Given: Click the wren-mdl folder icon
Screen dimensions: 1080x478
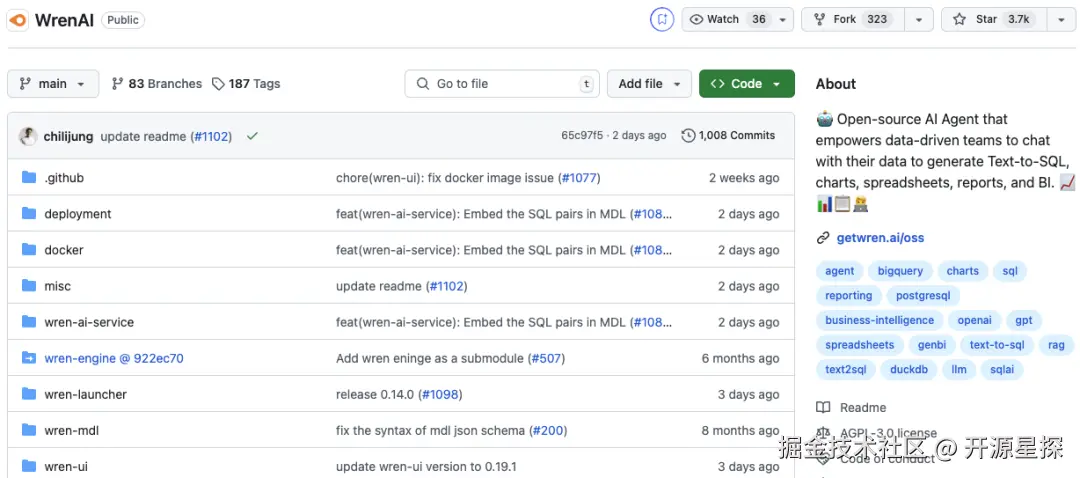Looking at the screenshot, I should click(29, 430).
